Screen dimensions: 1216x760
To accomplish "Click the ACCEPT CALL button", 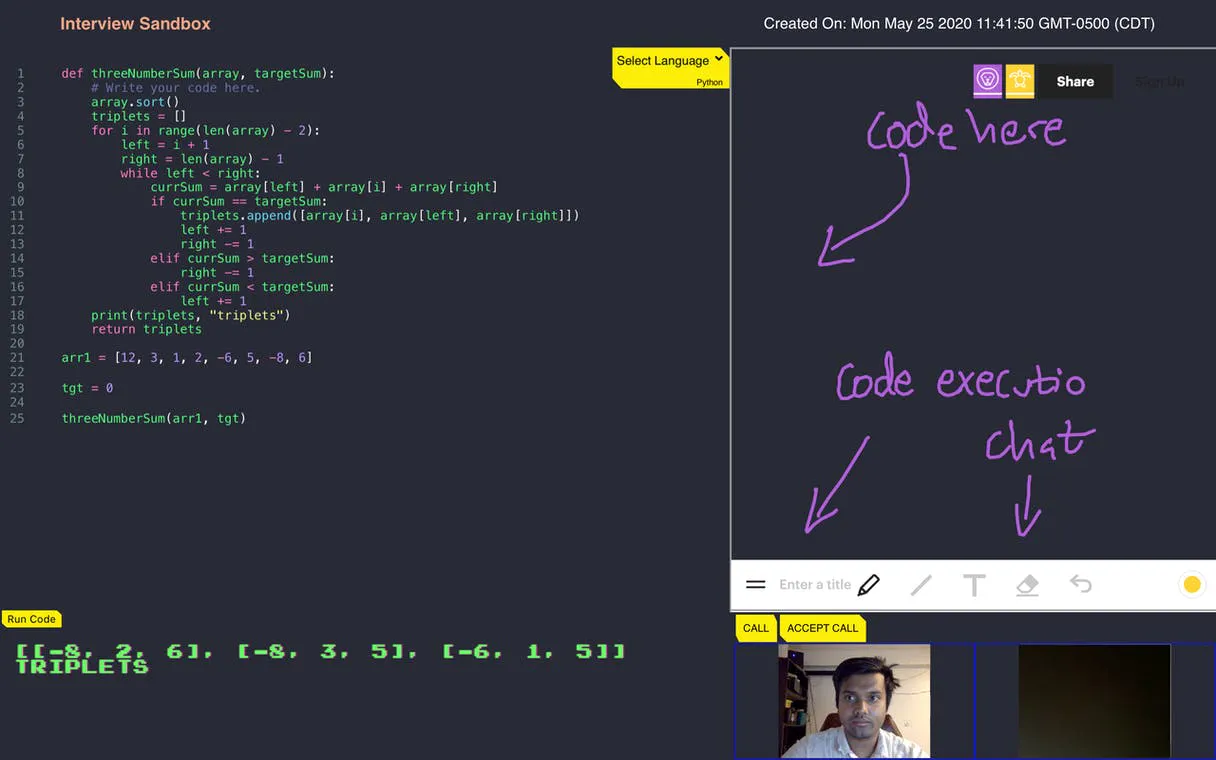I will coord(822,628).
